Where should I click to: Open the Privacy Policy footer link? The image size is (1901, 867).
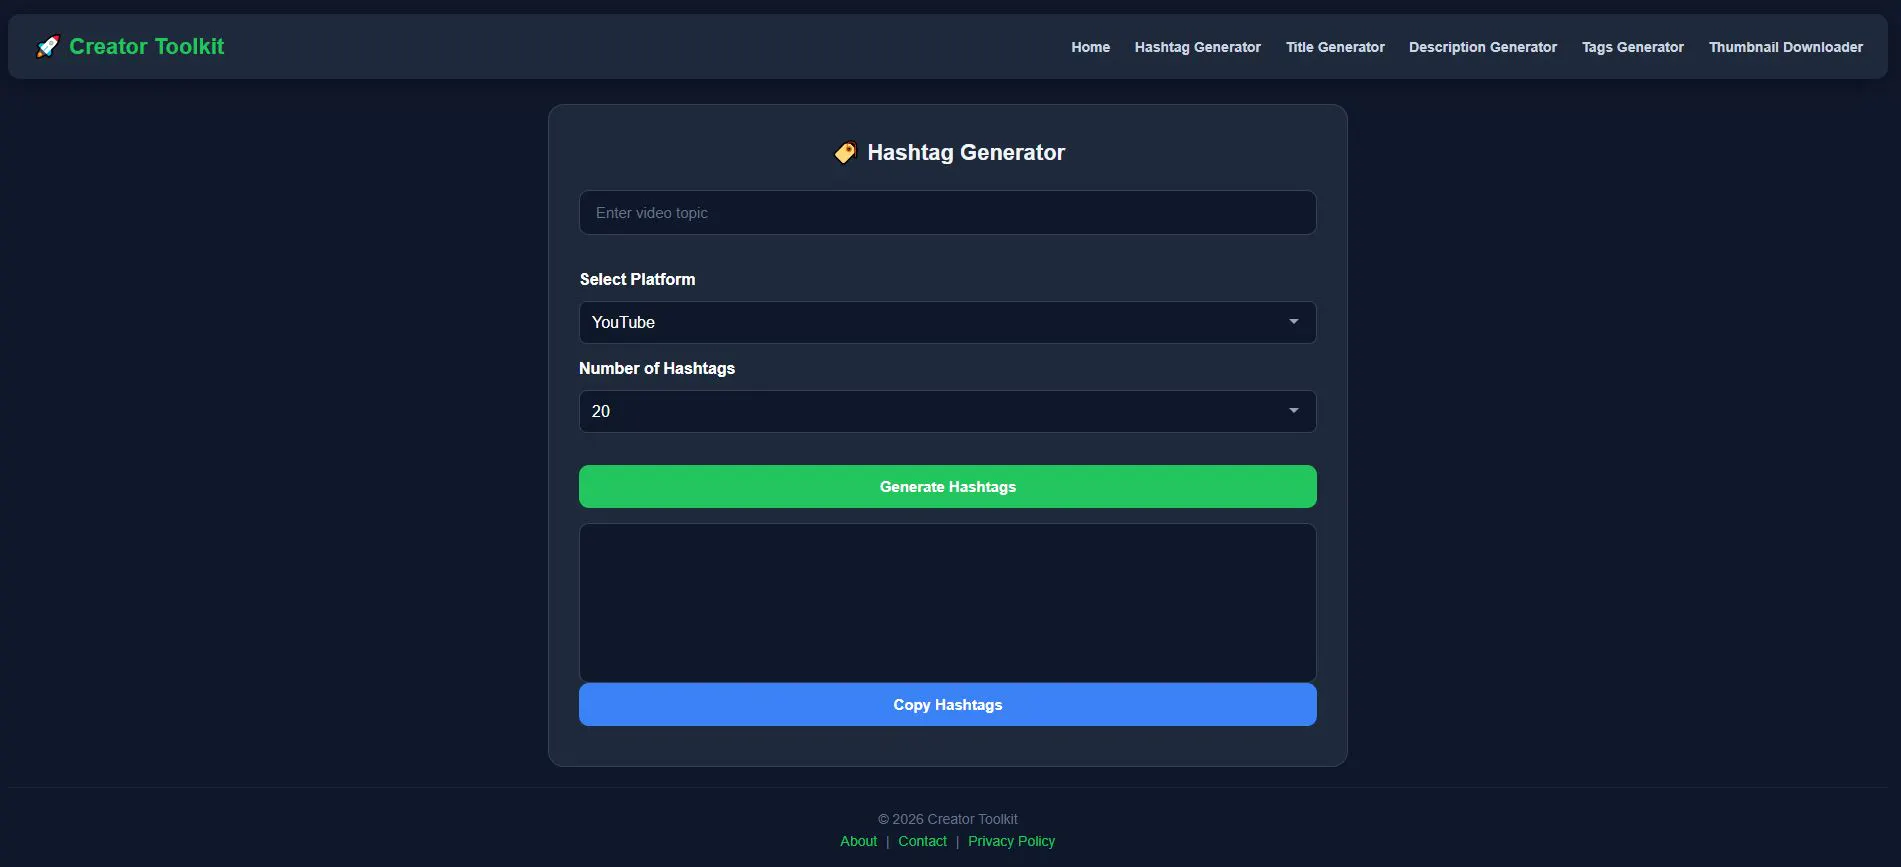click(1011, 841)
